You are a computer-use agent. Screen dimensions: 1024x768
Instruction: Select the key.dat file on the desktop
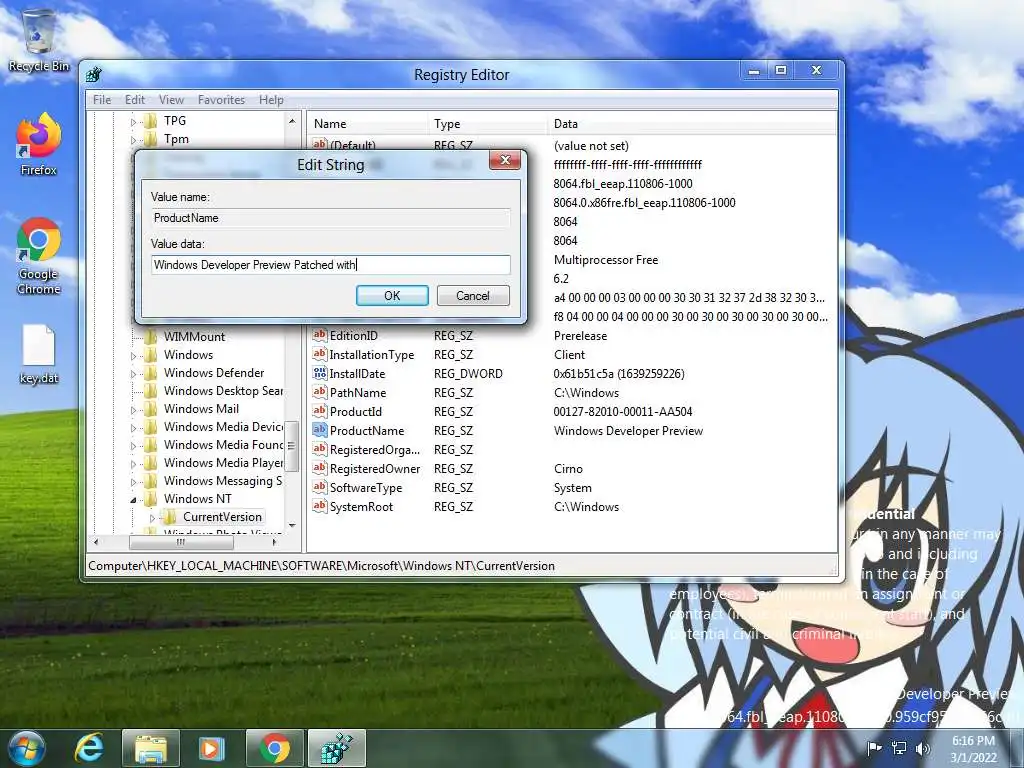39,353
